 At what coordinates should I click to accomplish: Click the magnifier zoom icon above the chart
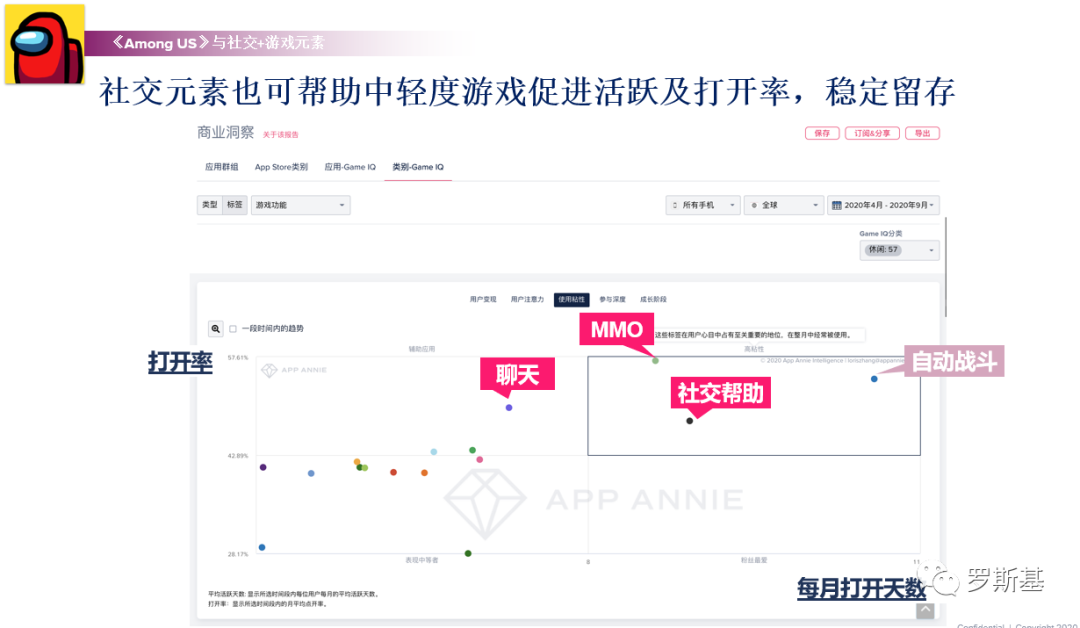click(x=216, y=329)
